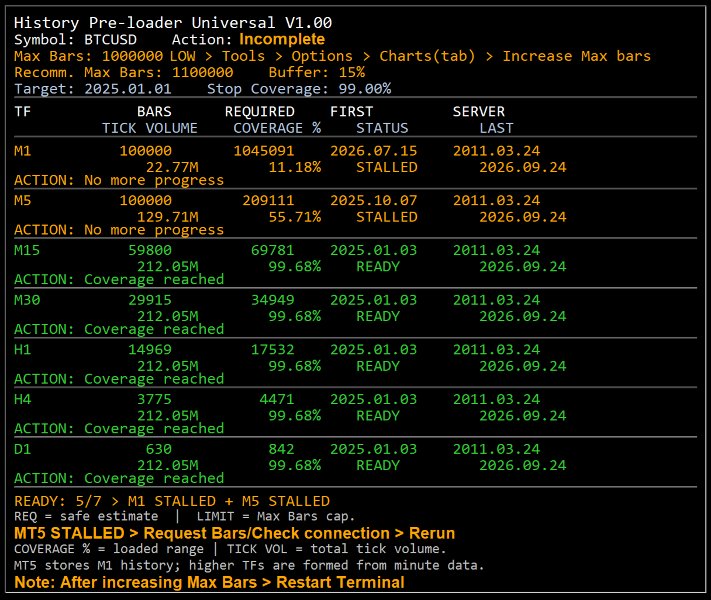Click 'ACTION: Coverage reached' under H1
711x600 pixels.
[x=119, y=379]
